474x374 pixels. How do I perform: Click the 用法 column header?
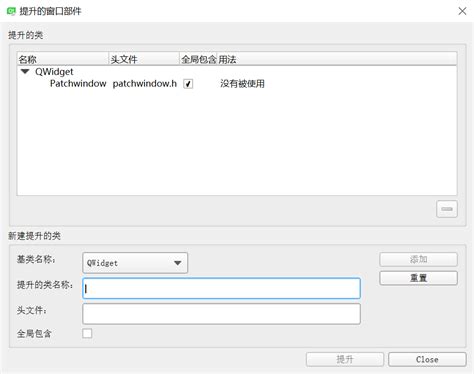(x=337, y=59)
